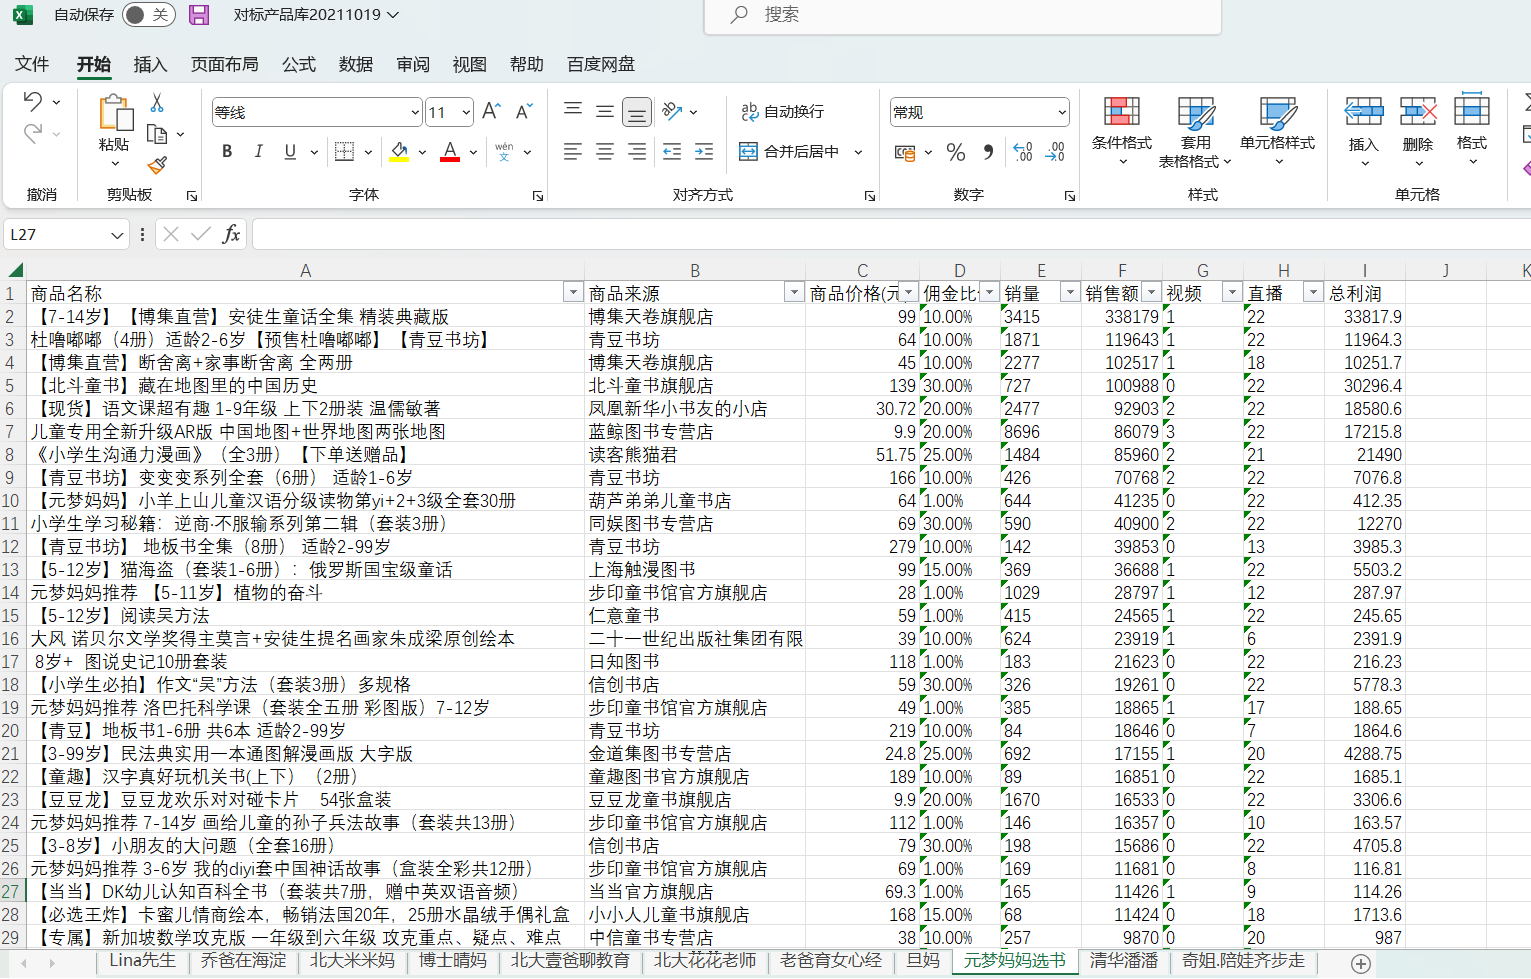The image size is (1531, 979).
Task: Click the Borders icon
Action: (344, 151)
